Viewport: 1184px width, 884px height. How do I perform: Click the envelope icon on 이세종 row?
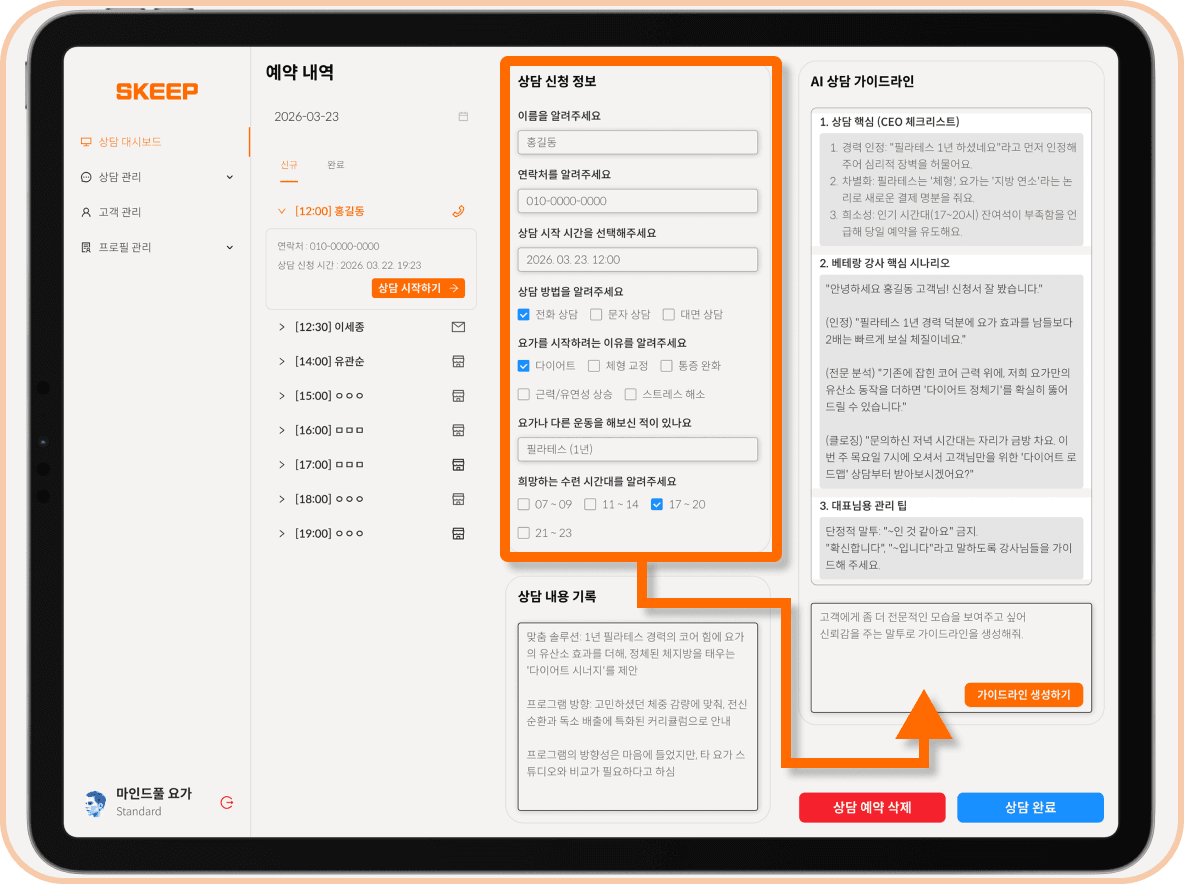click(458, 327)
